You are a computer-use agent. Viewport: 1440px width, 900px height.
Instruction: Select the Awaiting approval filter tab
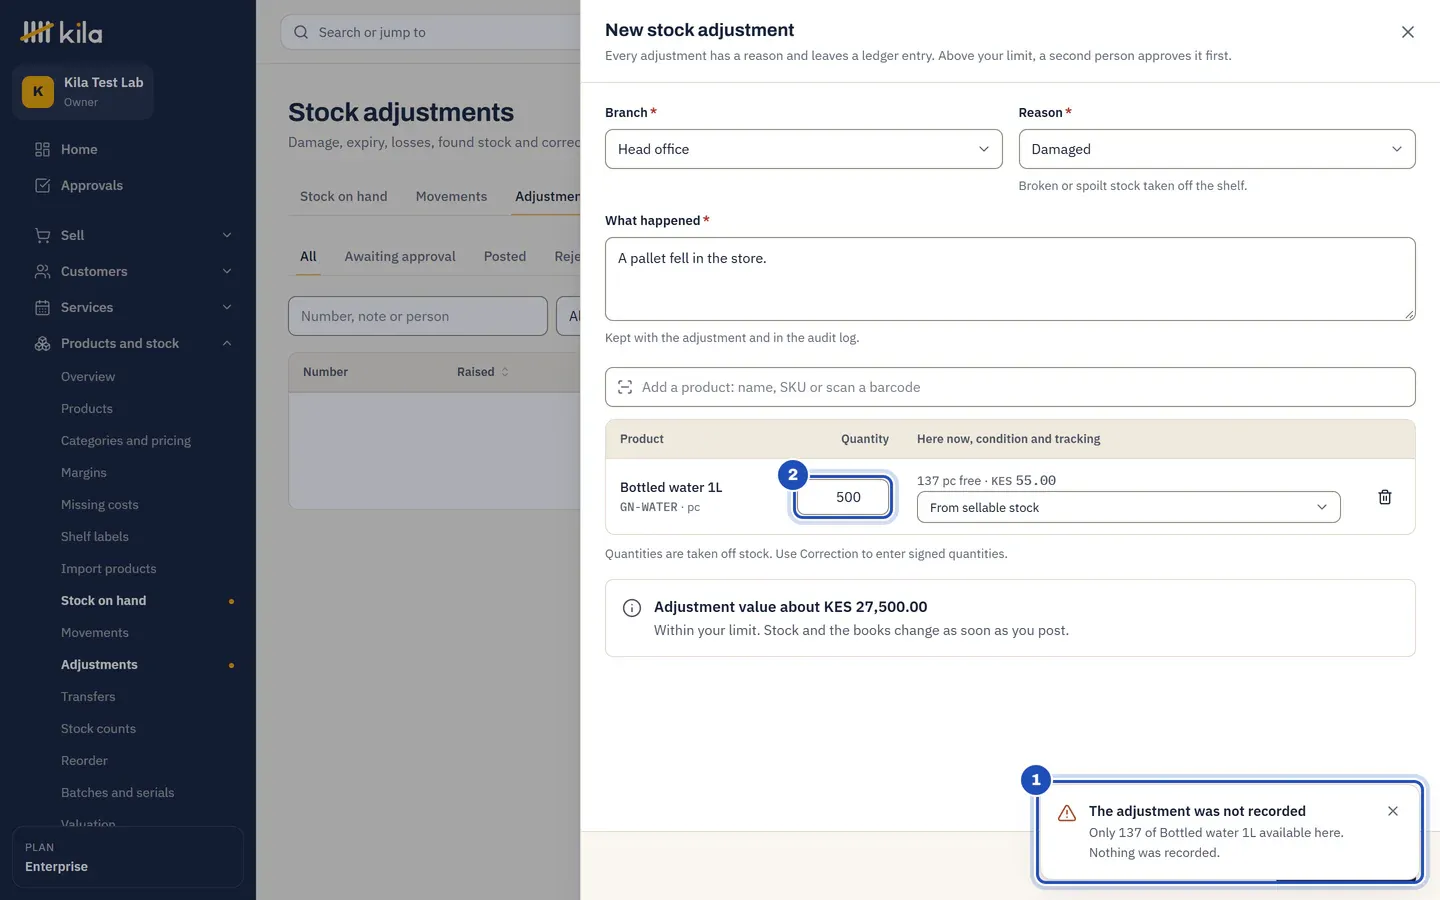pos(400,257)
